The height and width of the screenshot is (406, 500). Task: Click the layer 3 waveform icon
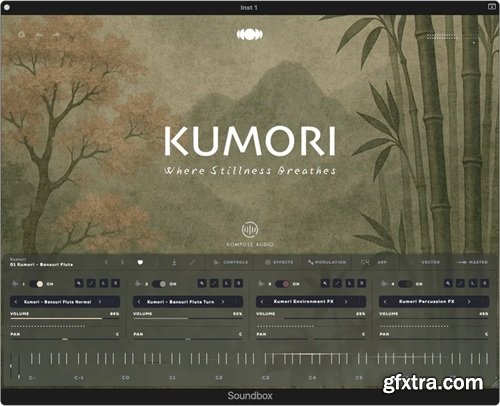(261, 284)
